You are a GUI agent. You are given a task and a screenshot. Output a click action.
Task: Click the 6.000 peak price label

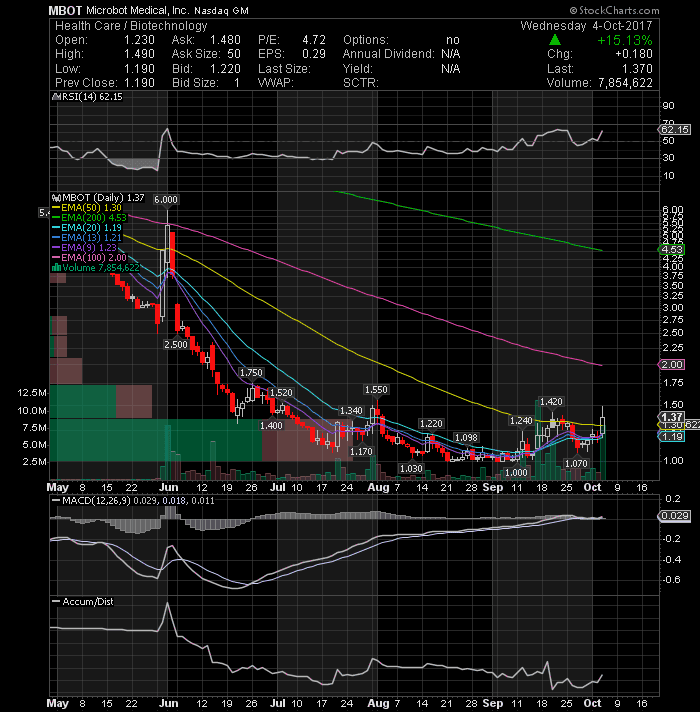(x=166, y=200)
